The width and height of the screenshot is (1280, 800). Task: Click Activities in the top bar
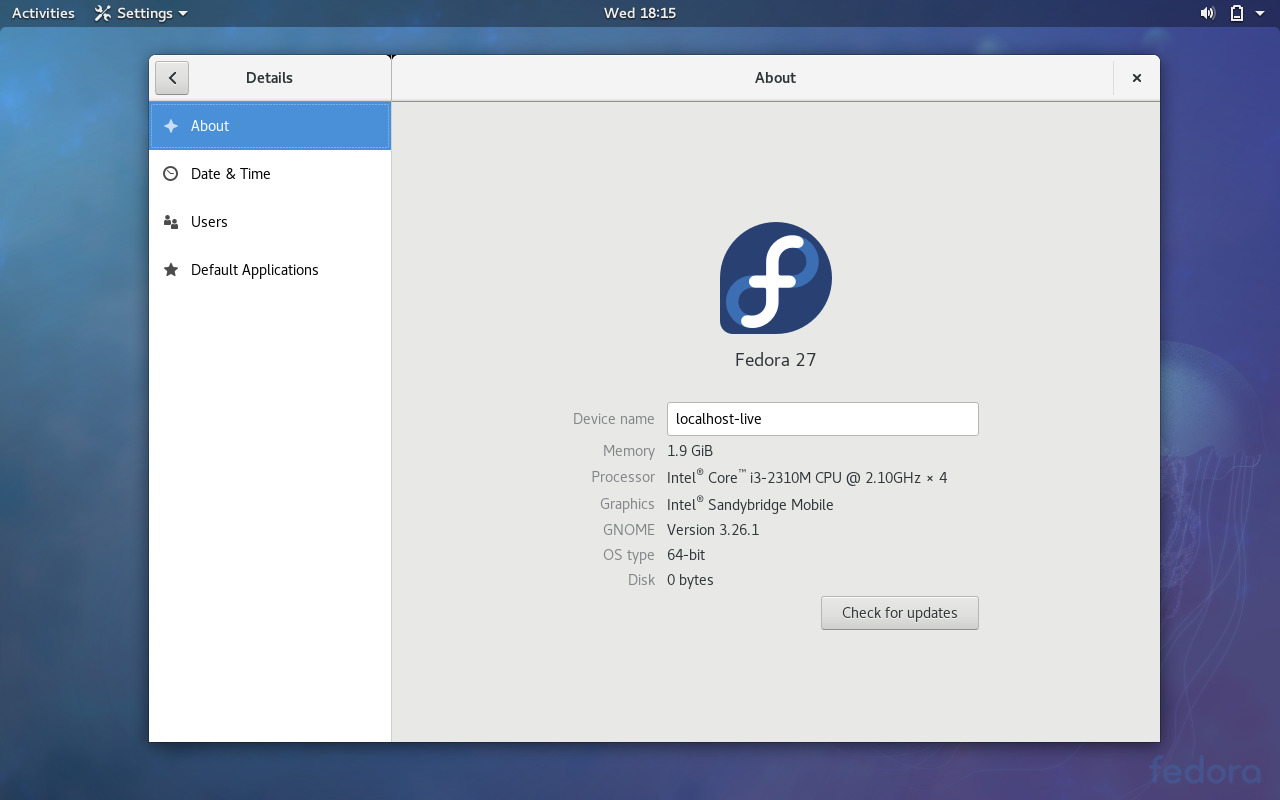(42, 13)
